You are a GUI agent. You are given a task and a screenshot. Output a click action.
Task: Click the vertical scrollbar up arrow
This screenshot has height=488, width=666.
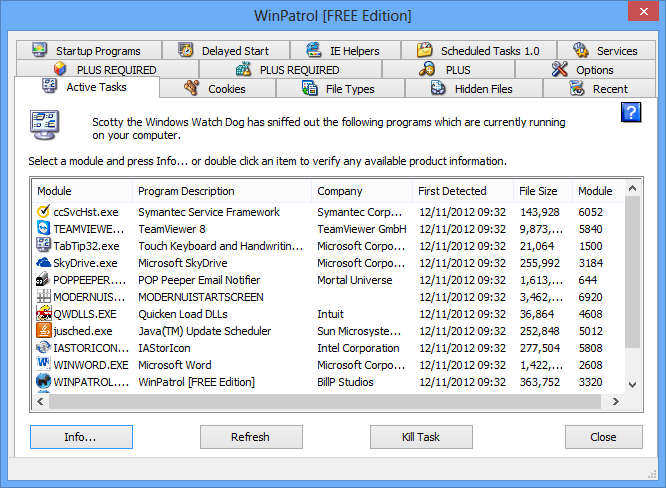click(x=632, y=188)
